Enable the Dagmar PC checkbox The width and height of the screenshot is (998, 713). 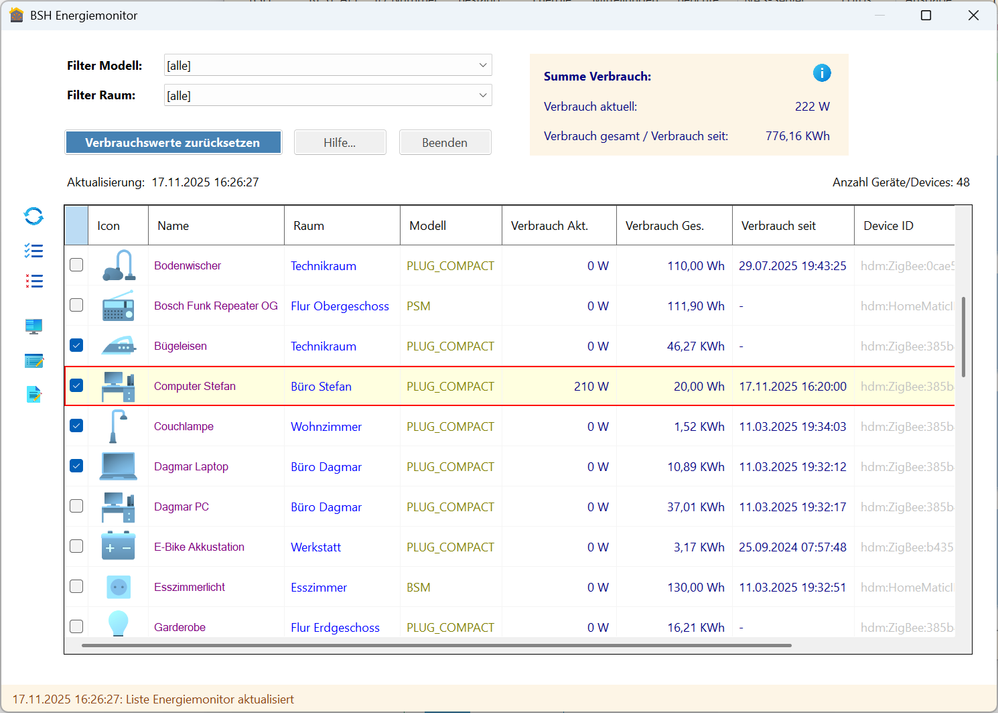76,506
